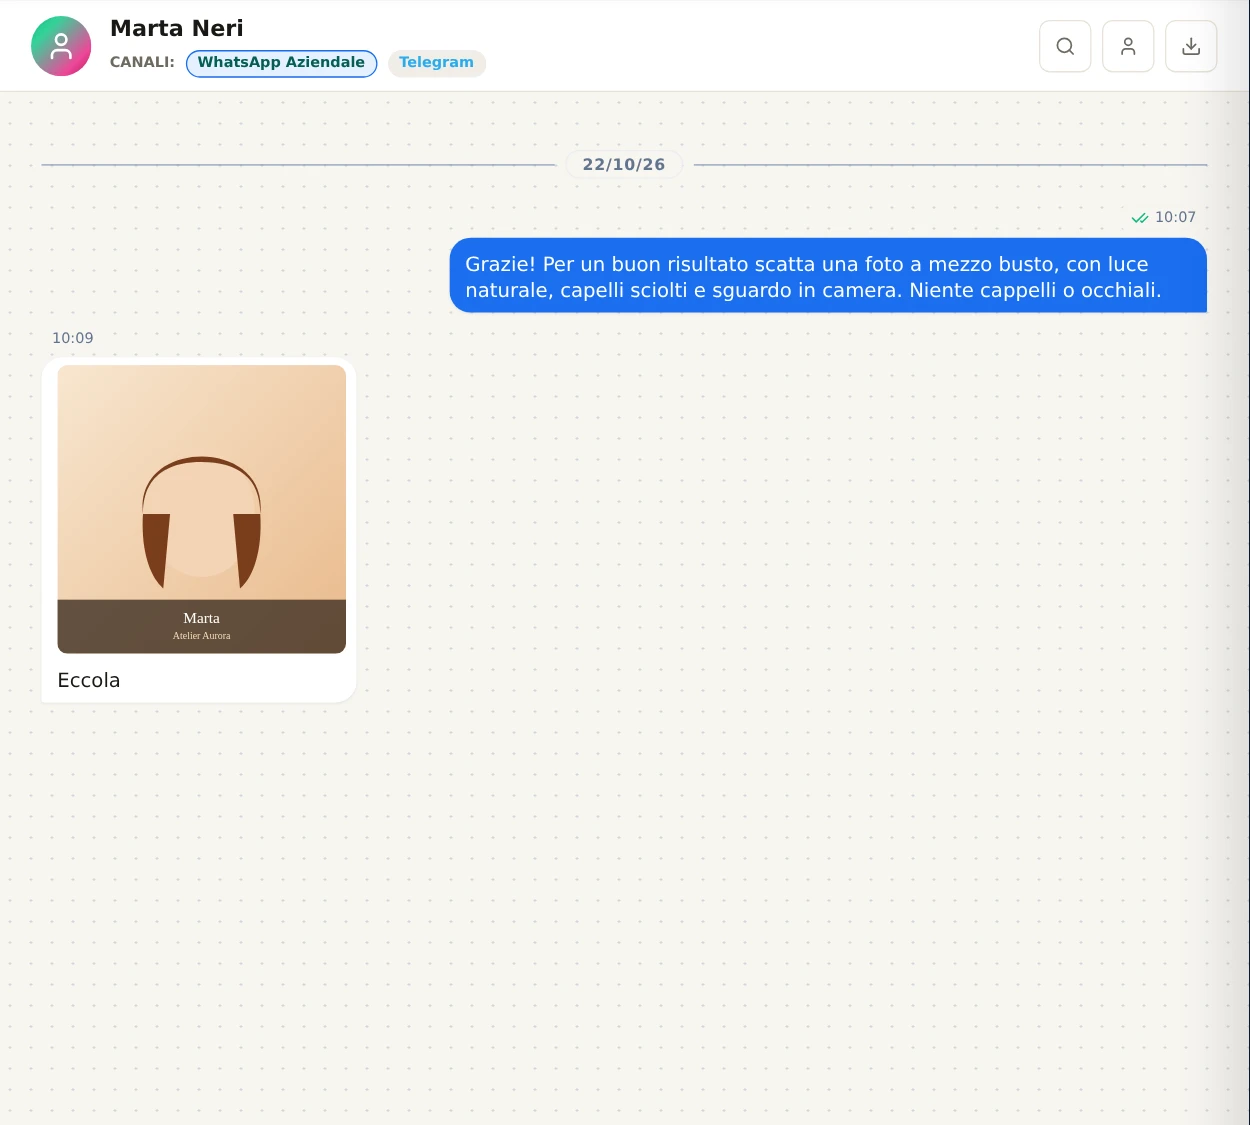Click the CANALI: label
Viewport: 1250px width, 1125px height.
click(142, 62)
